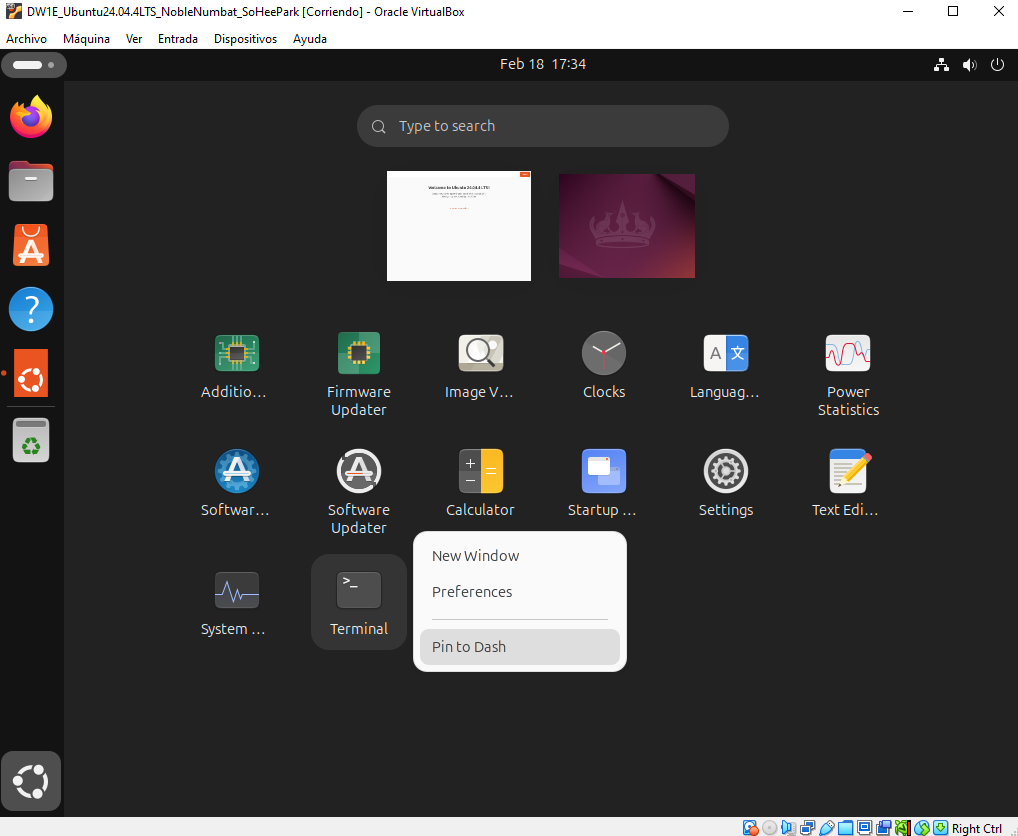Switch to the empty wallpaper workspace thumbnail
Image resolution: width=1018 pixels, height=836 pixels.
click(x=627, y=226)
